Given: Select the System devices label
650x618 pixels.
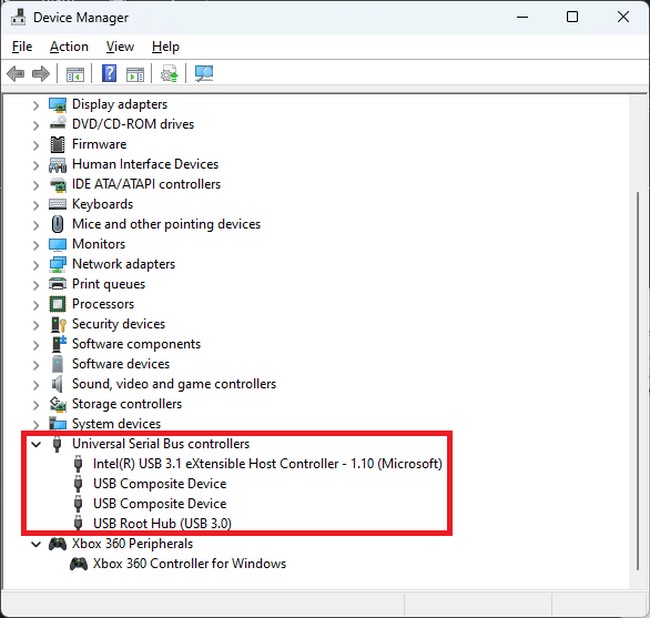Looking at the screenshot, I should [116, 424].
